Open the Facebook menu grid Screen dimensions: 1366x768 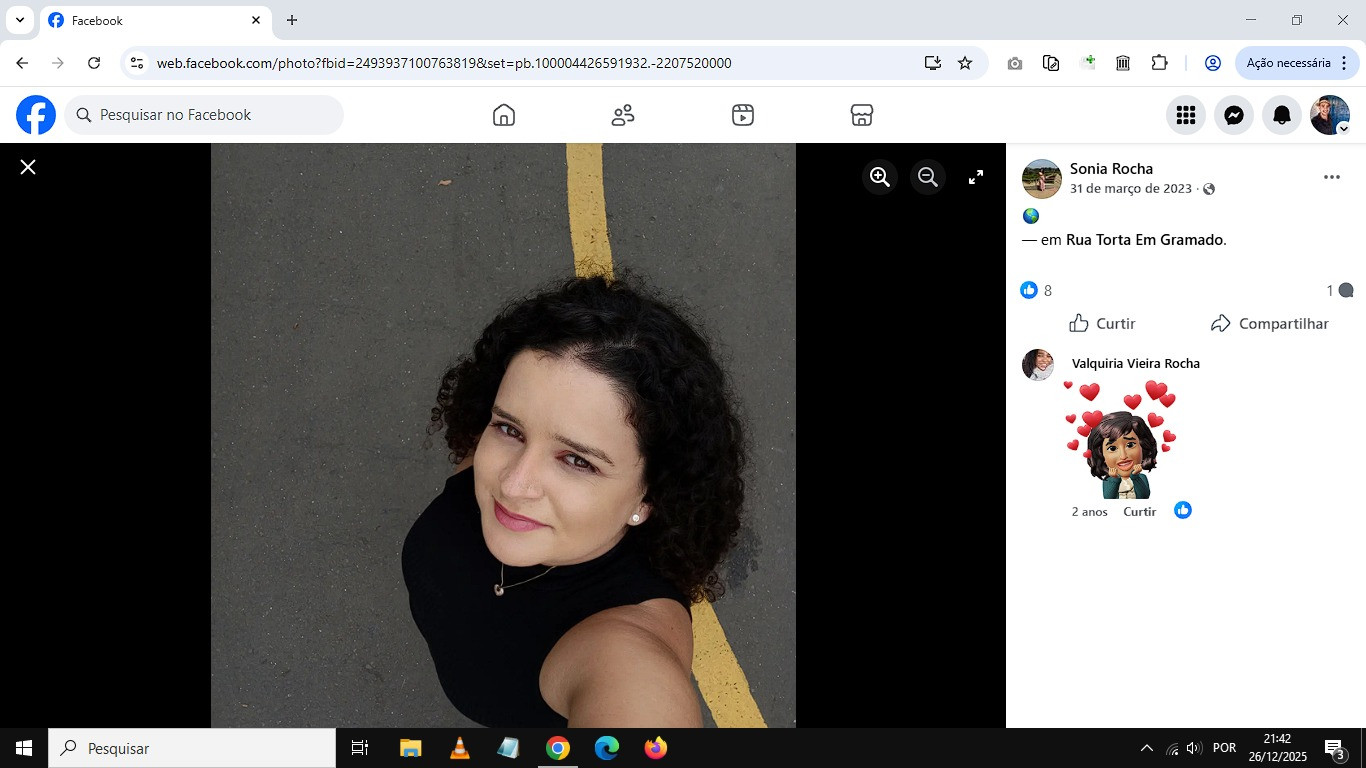pos(1186,115)
